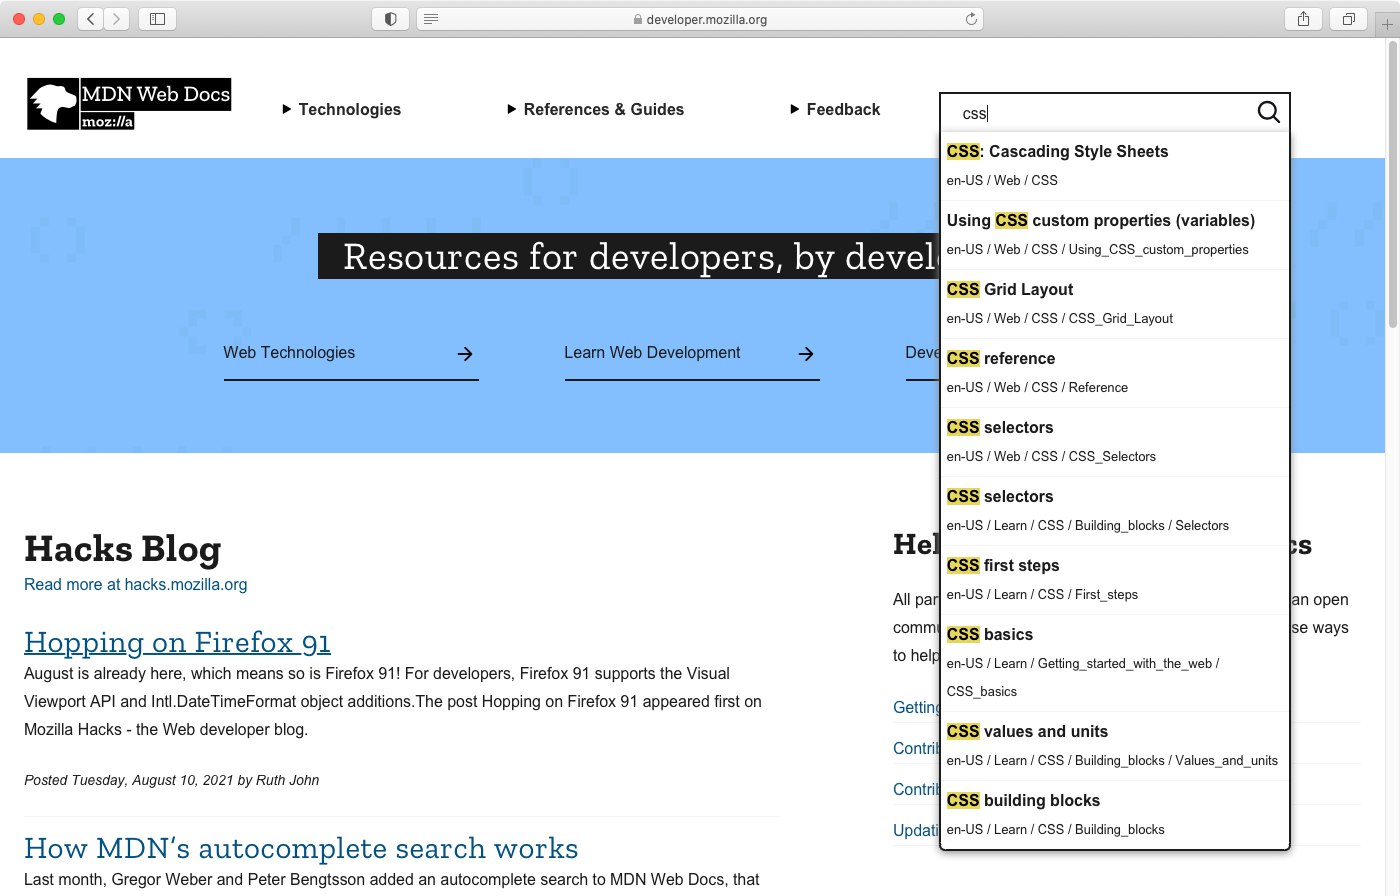The width and height of the screenshot is (1400, 896).
Task: Open the Feedback dropdown
Action: (x=835, y=110)
